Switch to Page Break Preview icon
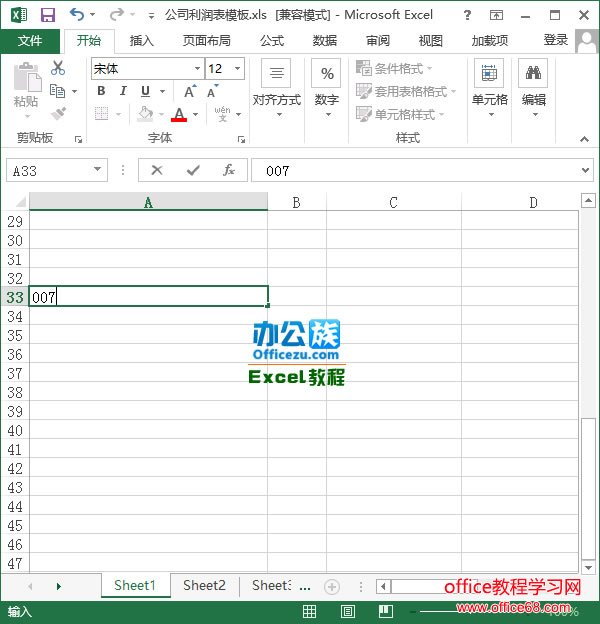The width and height of the screenshot is (600, 624). [x=386, y=611]
